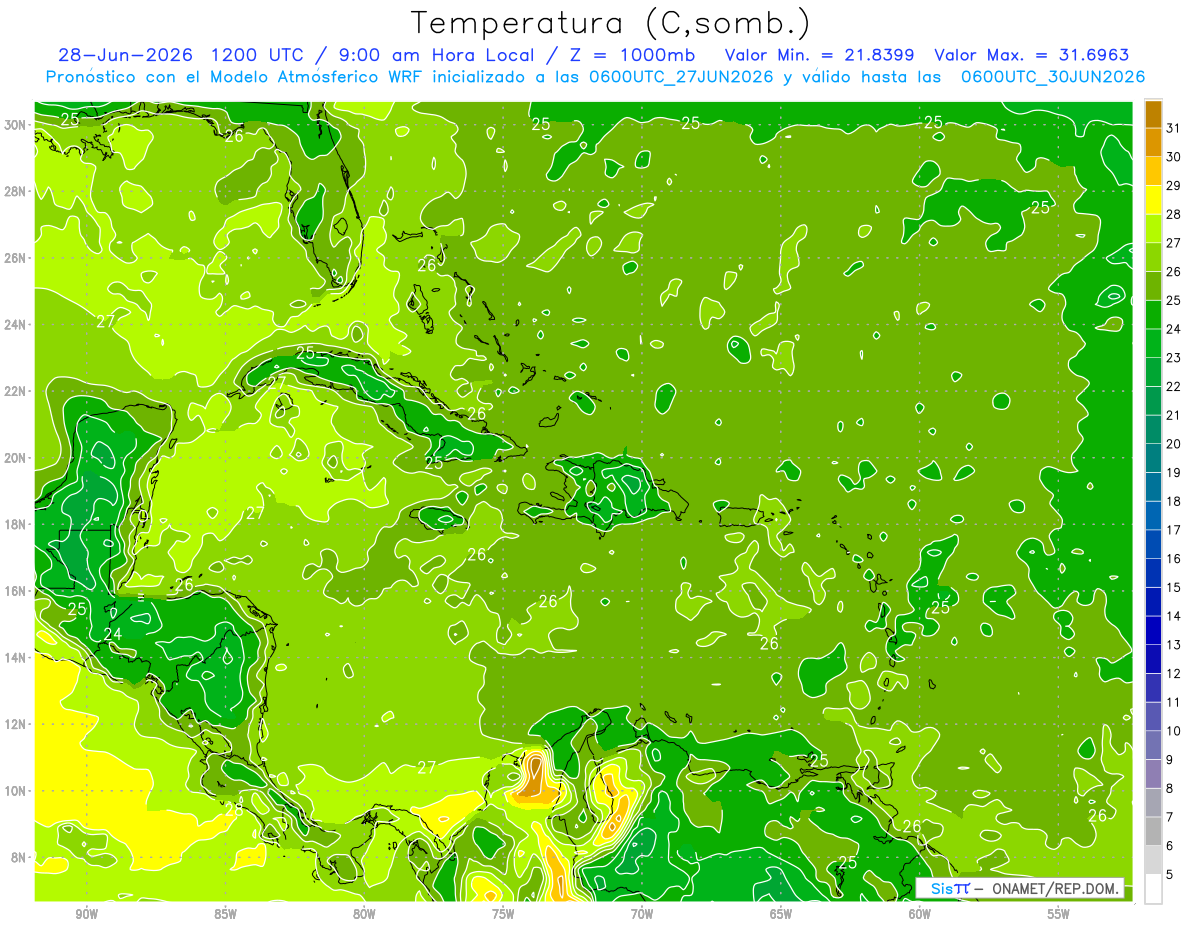Click the white swatch below 5 on color scale
The height and width of the screenshot is (927, 1200).
(1153, 889)
